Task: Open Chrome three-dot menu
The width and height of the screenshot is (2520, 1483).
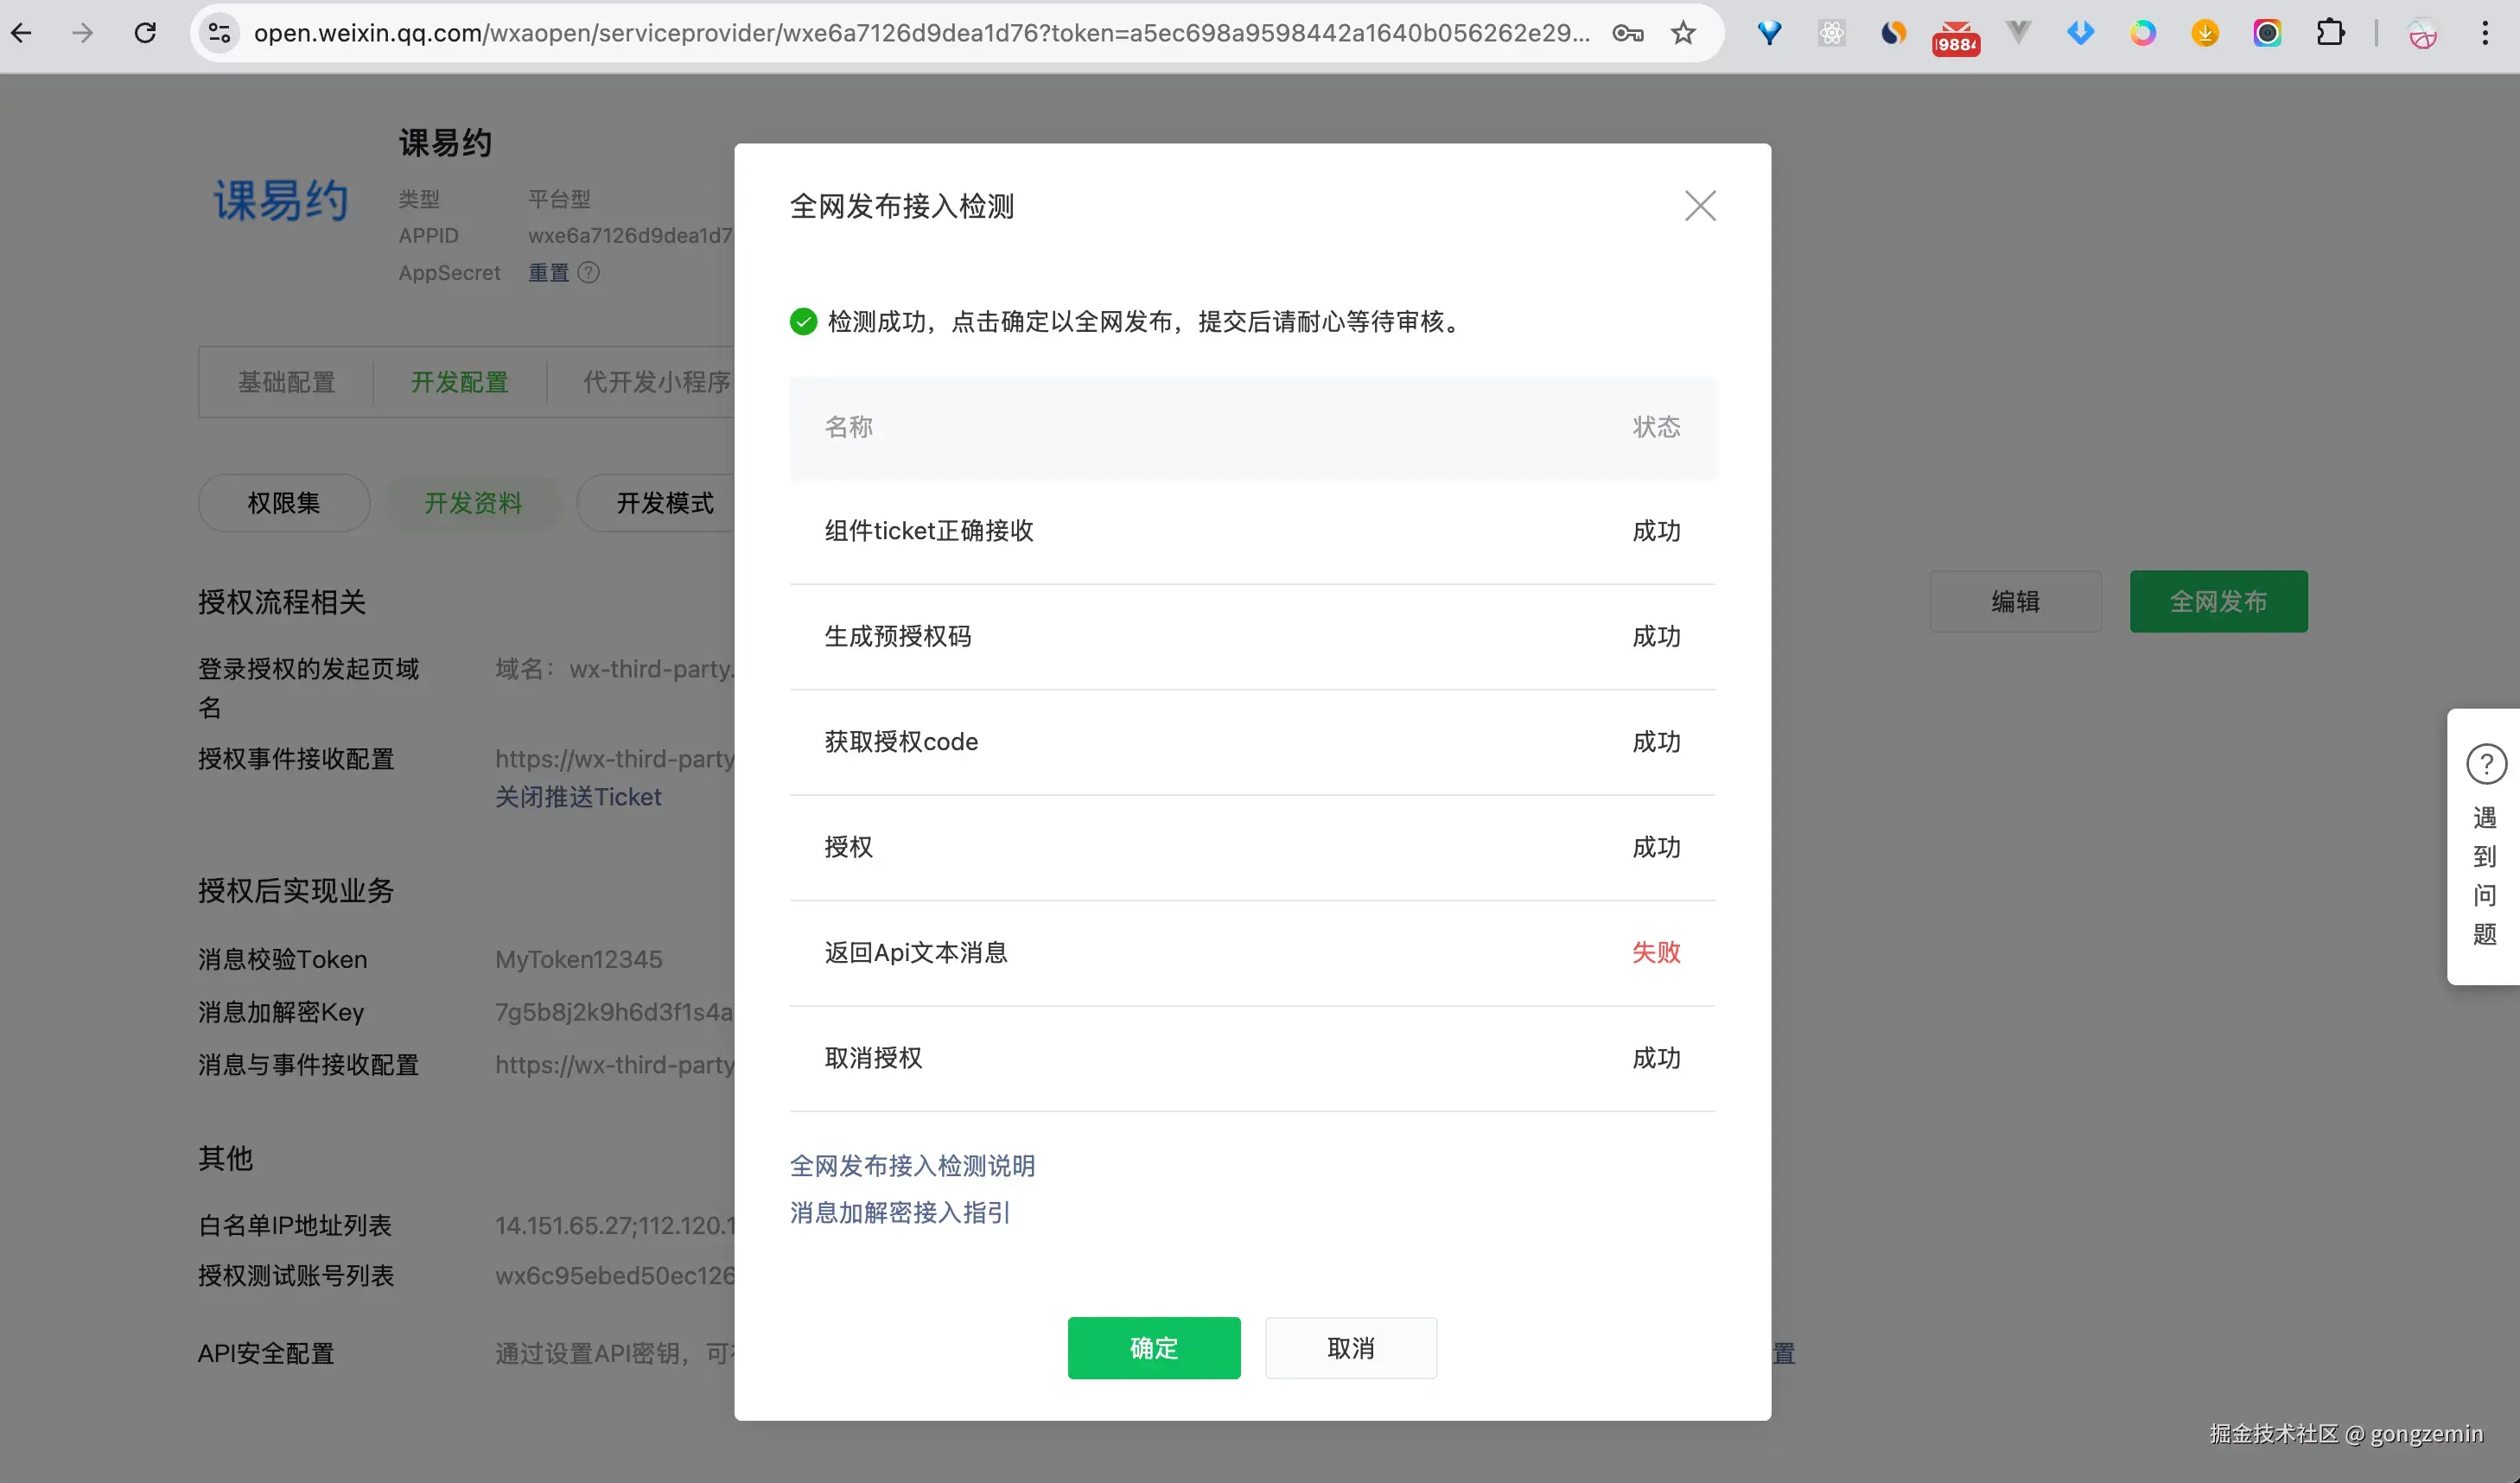Action: pyautogui.click(x=2484, y=33)
